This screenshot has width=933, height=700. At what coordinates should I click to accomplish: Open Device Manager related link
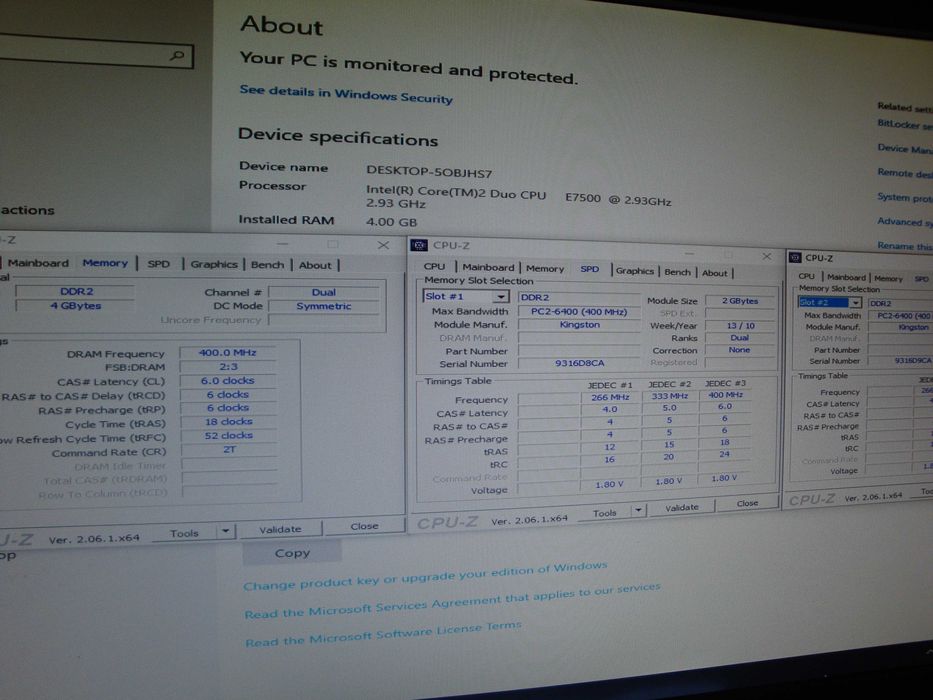(x=904, y=149)
